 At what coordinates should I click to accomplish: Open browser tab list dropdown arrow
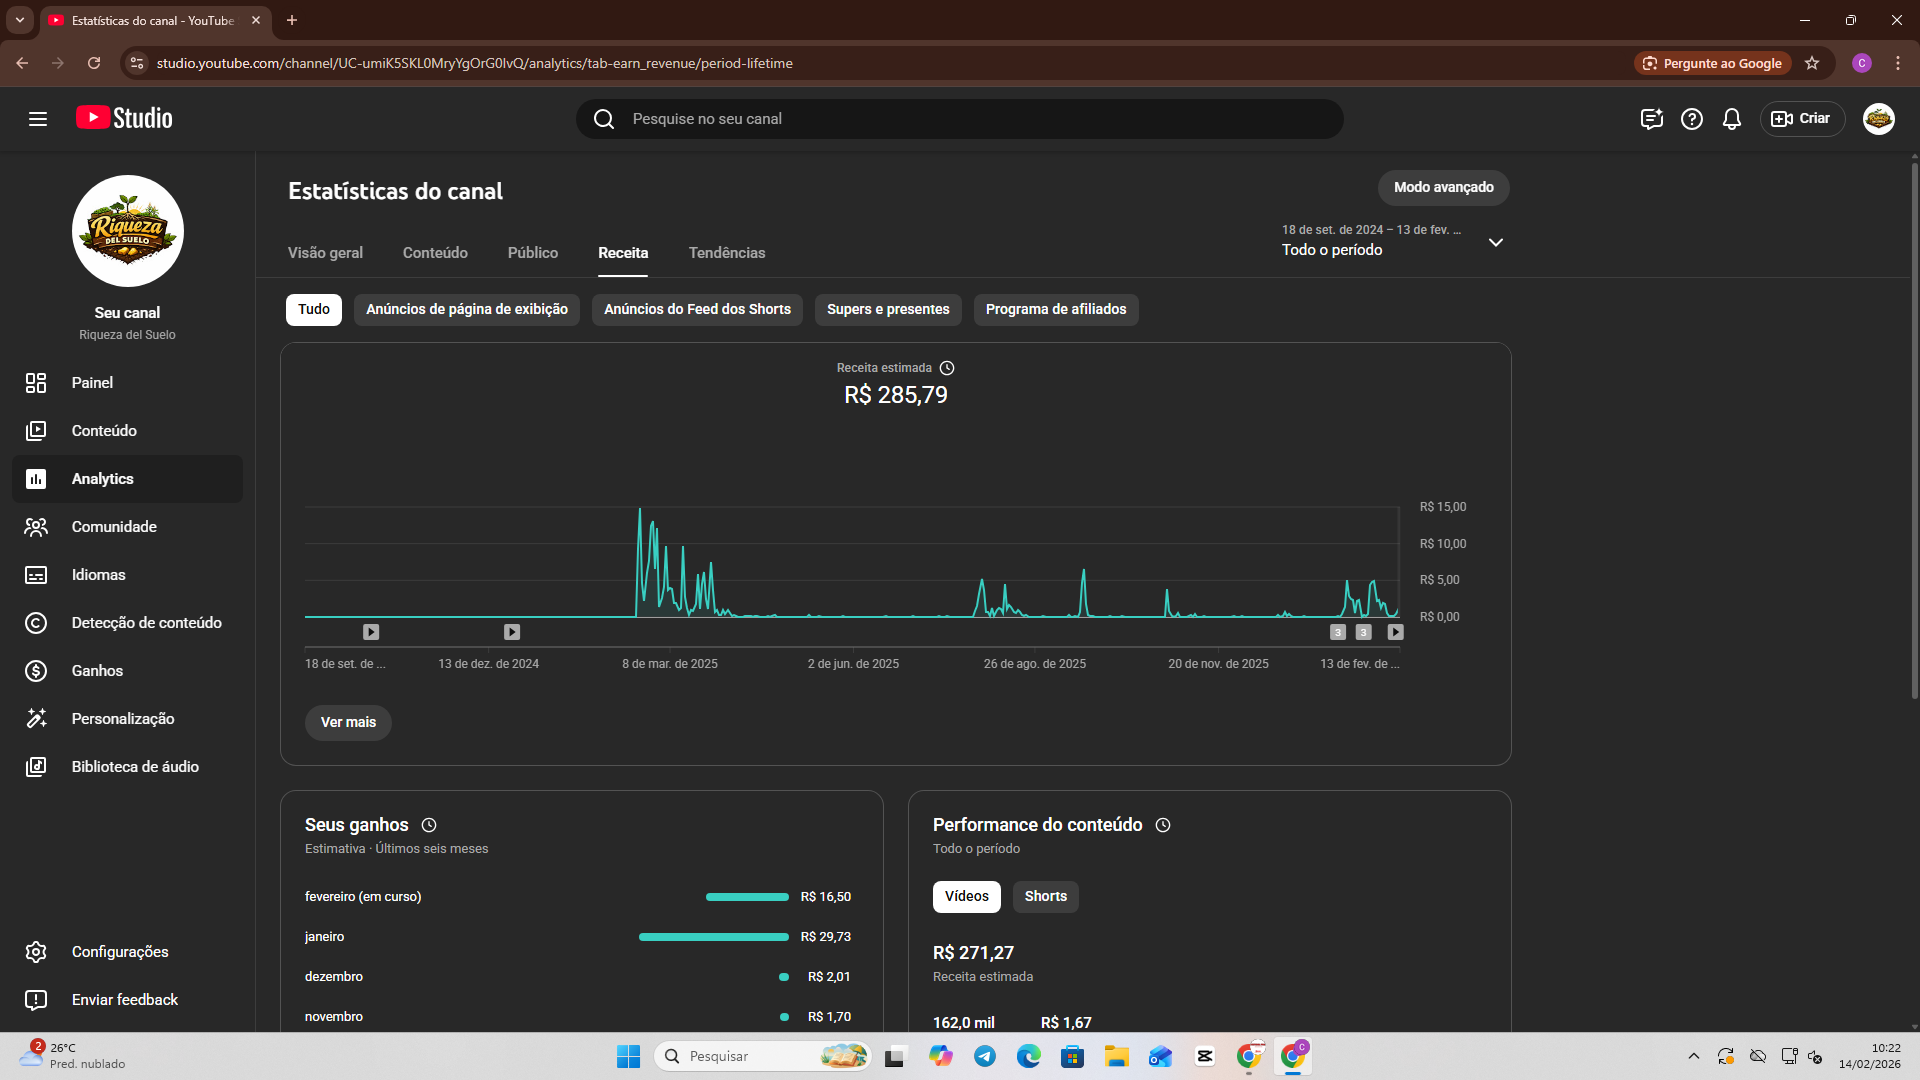(19, 20)
